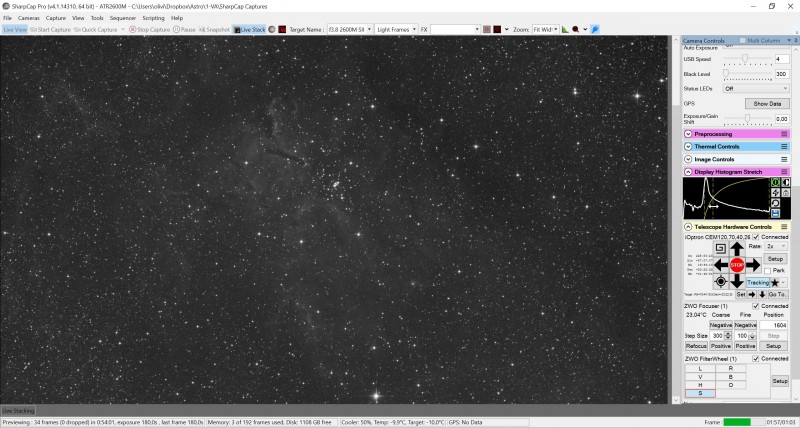Toggle the ZWO FilterWheel Connected checkbox
Screen dimensions: 800x428
[756, 359]
